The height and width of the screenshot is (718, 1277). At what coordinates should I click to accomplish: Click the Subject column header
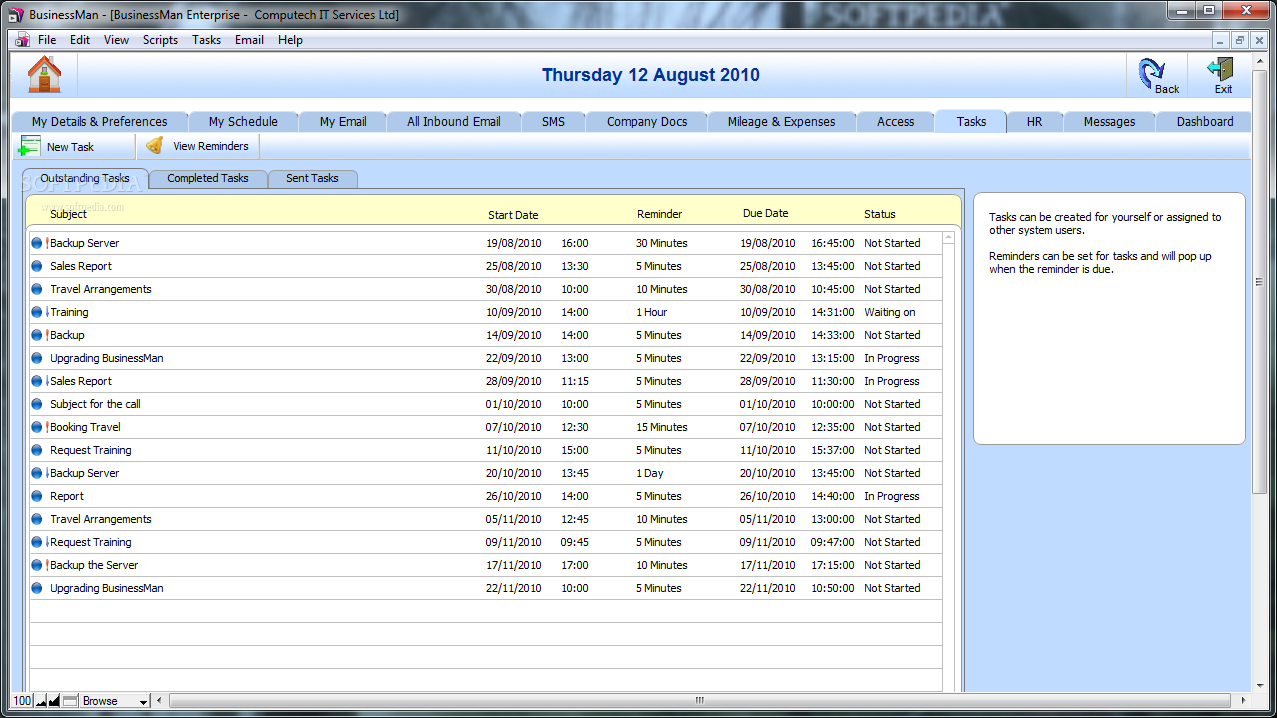coord(68,213)
